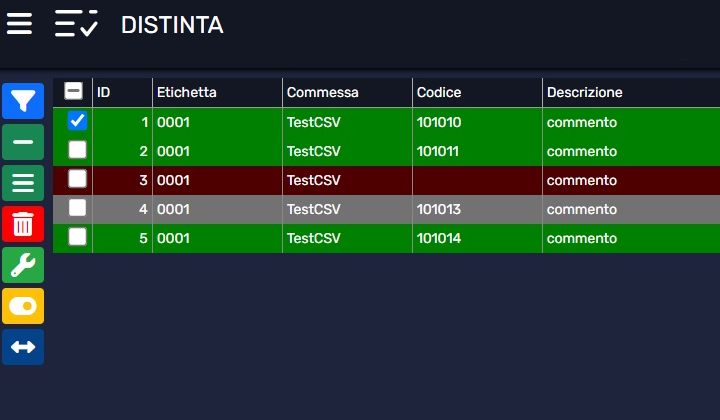Click TestCSV in gray row 4
The height and width of the screenshot is (420, 720).
(x=314, y=209)
